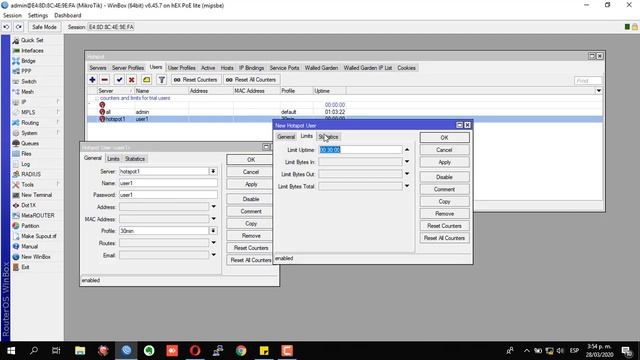Open the Dashboard menu

click(x=67, y=16)
